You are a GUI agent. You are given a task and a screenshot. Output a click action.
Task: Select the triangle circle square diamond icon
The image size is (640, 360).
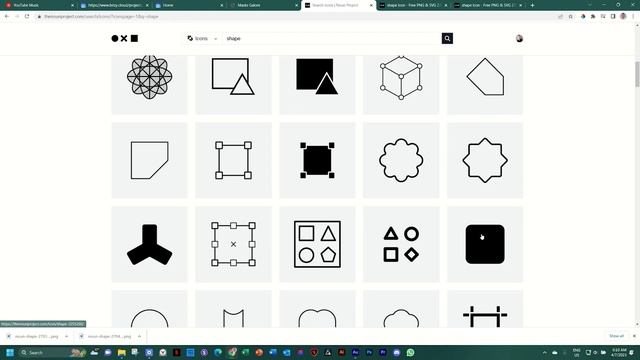coord(401,244)
